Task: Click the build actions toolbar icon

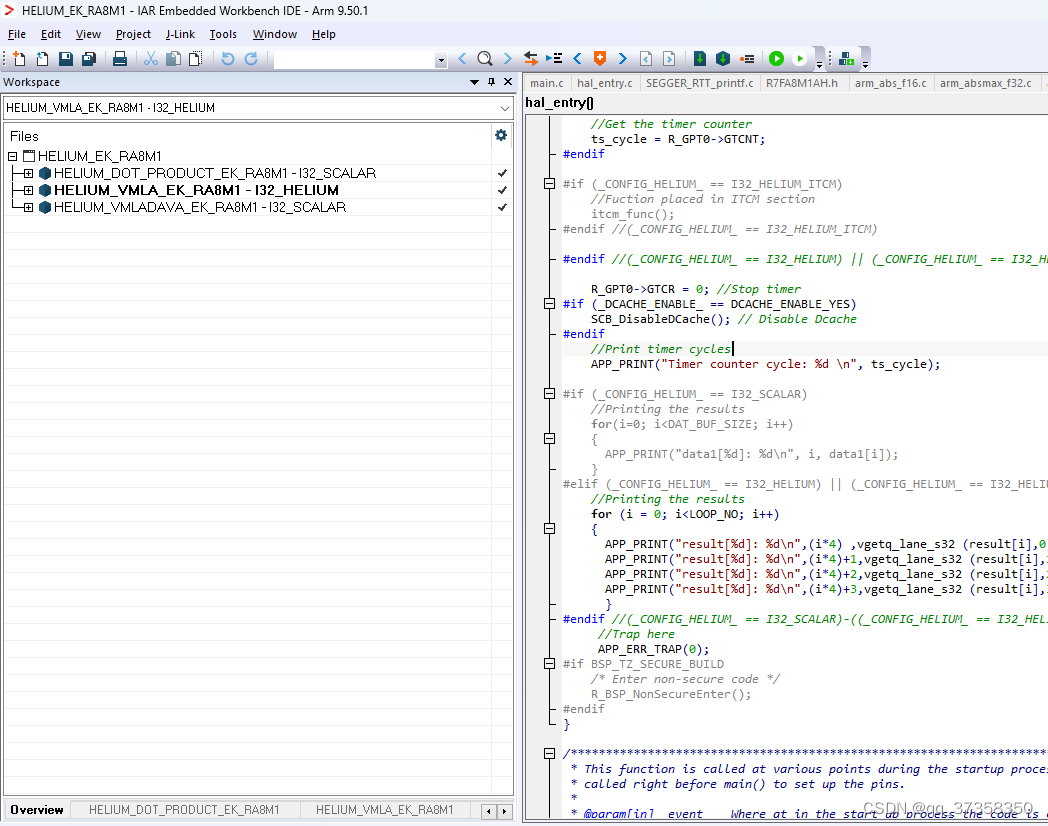Action: (x=846, y=59)
